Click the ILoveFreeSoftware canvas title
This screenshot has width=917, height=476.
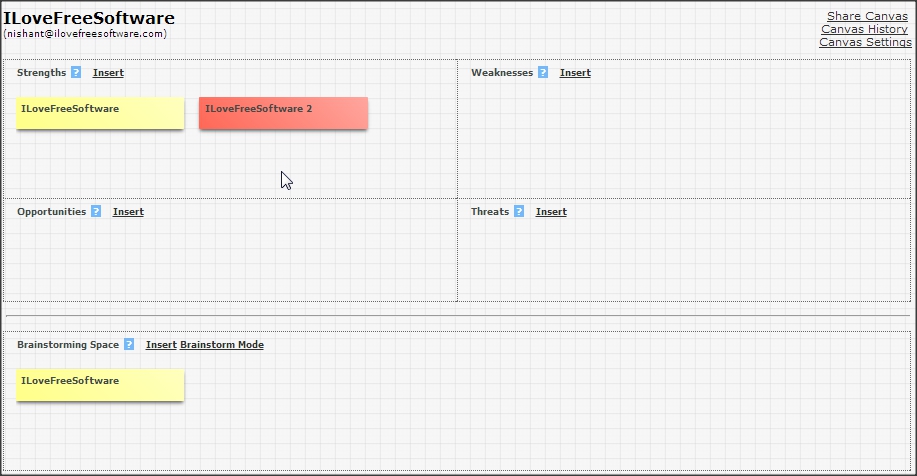(x=89, y=18)
